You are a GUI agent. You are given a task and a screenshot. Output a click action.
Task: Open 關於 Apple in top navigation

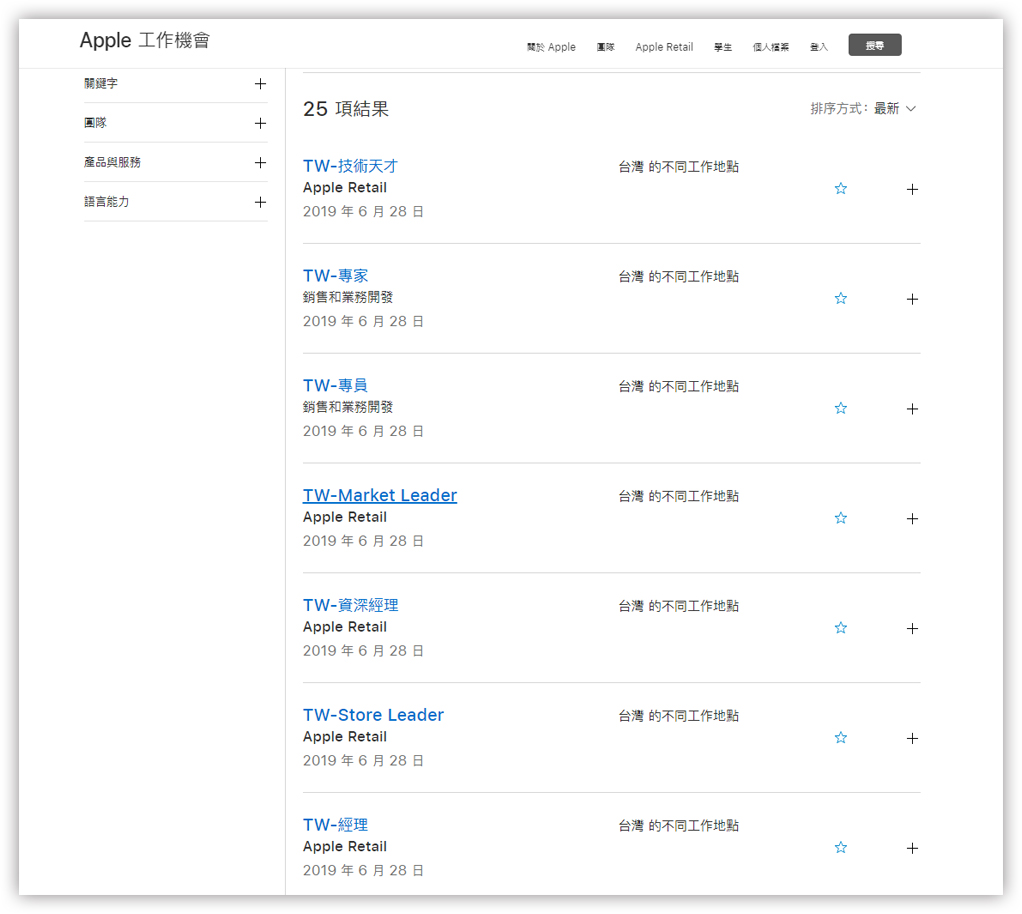[x=551, y=47]
